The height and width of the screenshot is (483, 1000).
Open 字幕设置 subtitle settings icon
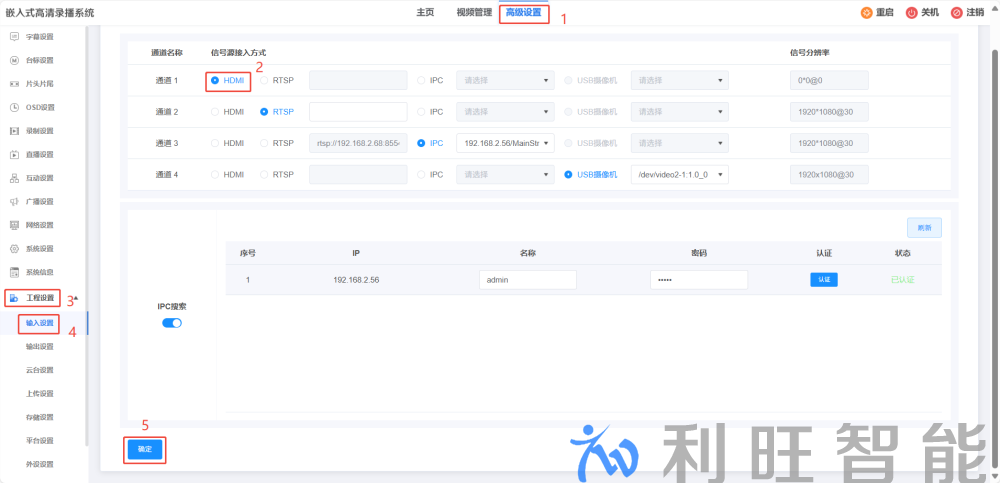click(14, 36)
